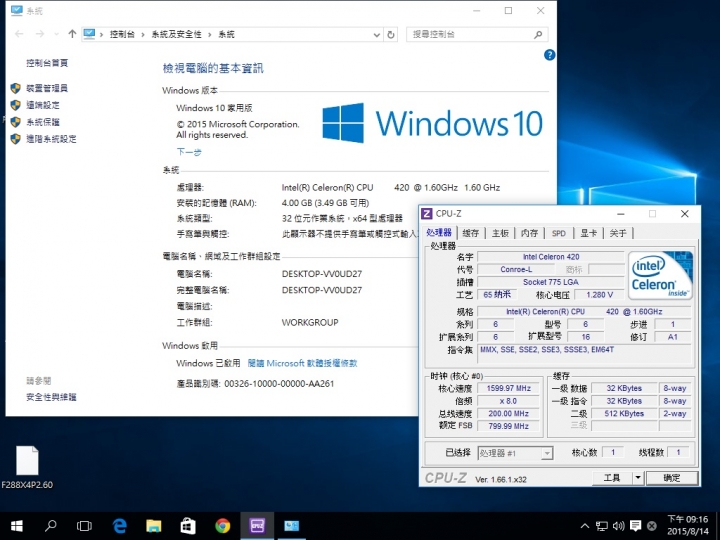Open the volume control tray icon
Viewport: 720px width, 540px height.
click(619, 526)
